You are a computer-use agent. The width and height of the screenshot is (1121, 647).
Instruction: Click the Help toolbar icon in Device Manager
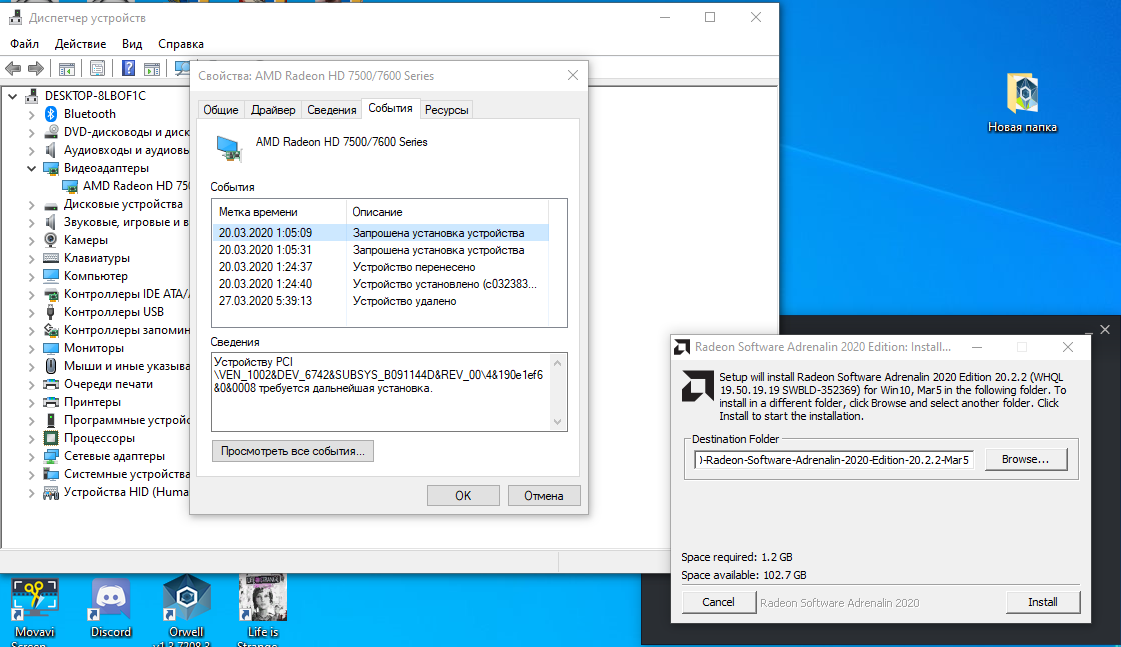[128, 69]
